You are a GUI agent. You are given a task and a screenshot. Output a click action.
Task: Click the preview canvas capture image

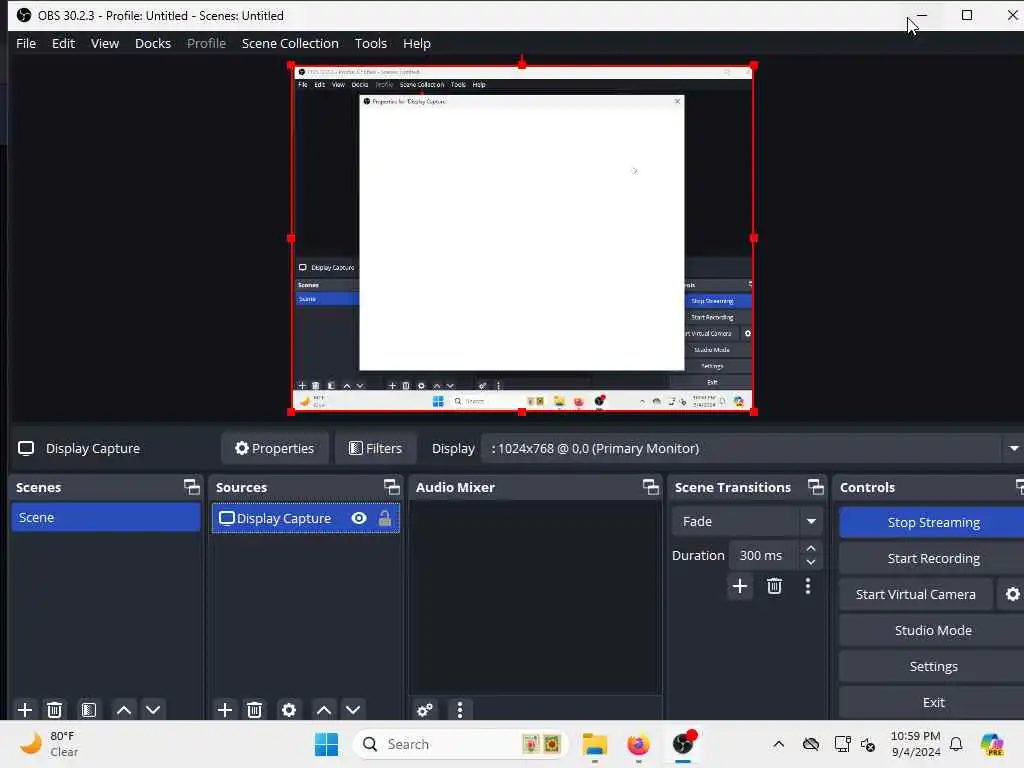pyautogui.click(x=522, y=238)
